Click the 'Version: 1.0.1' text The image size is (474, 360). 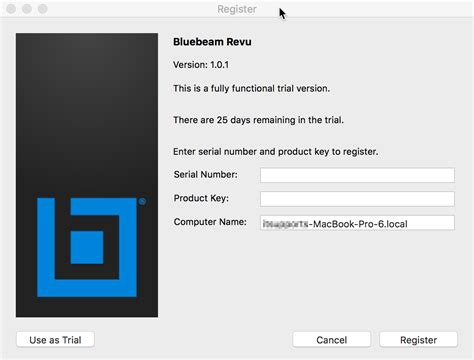pos(201,65)
